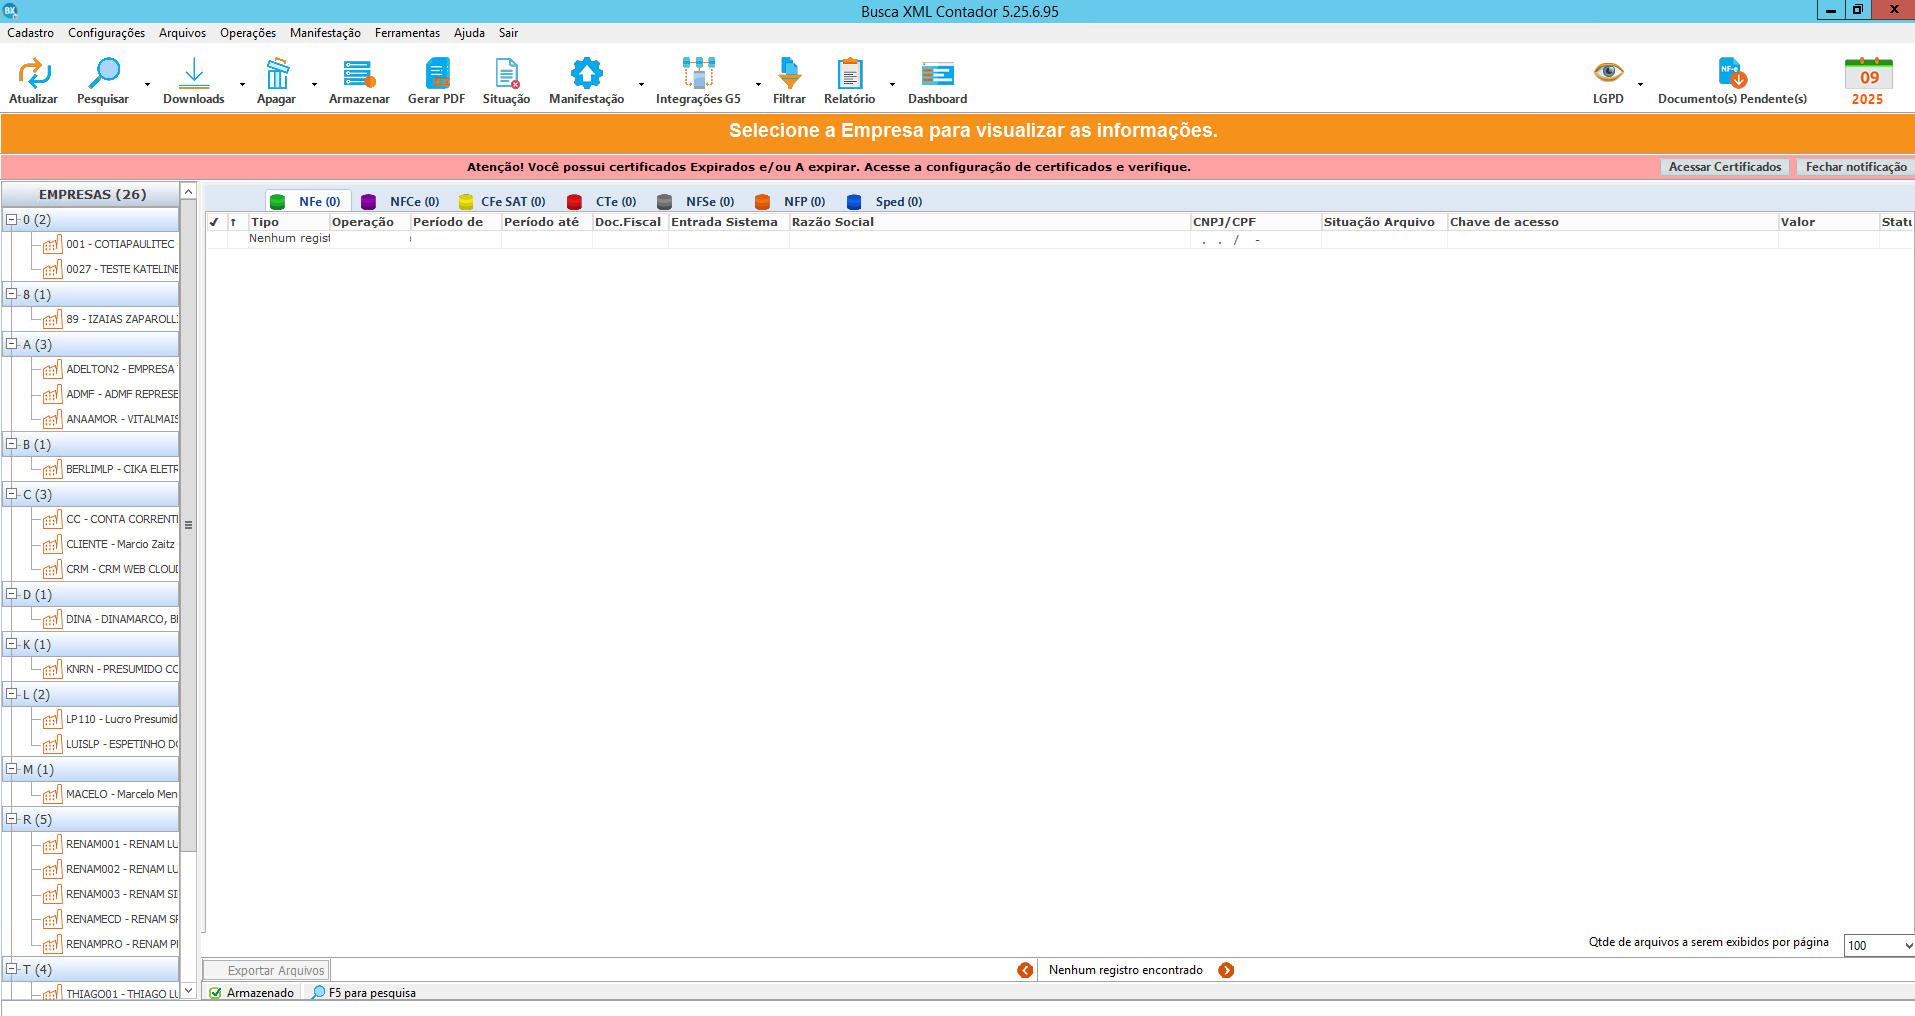
Task: Go to previous page arrow
Action: [x=1025, y=970]
